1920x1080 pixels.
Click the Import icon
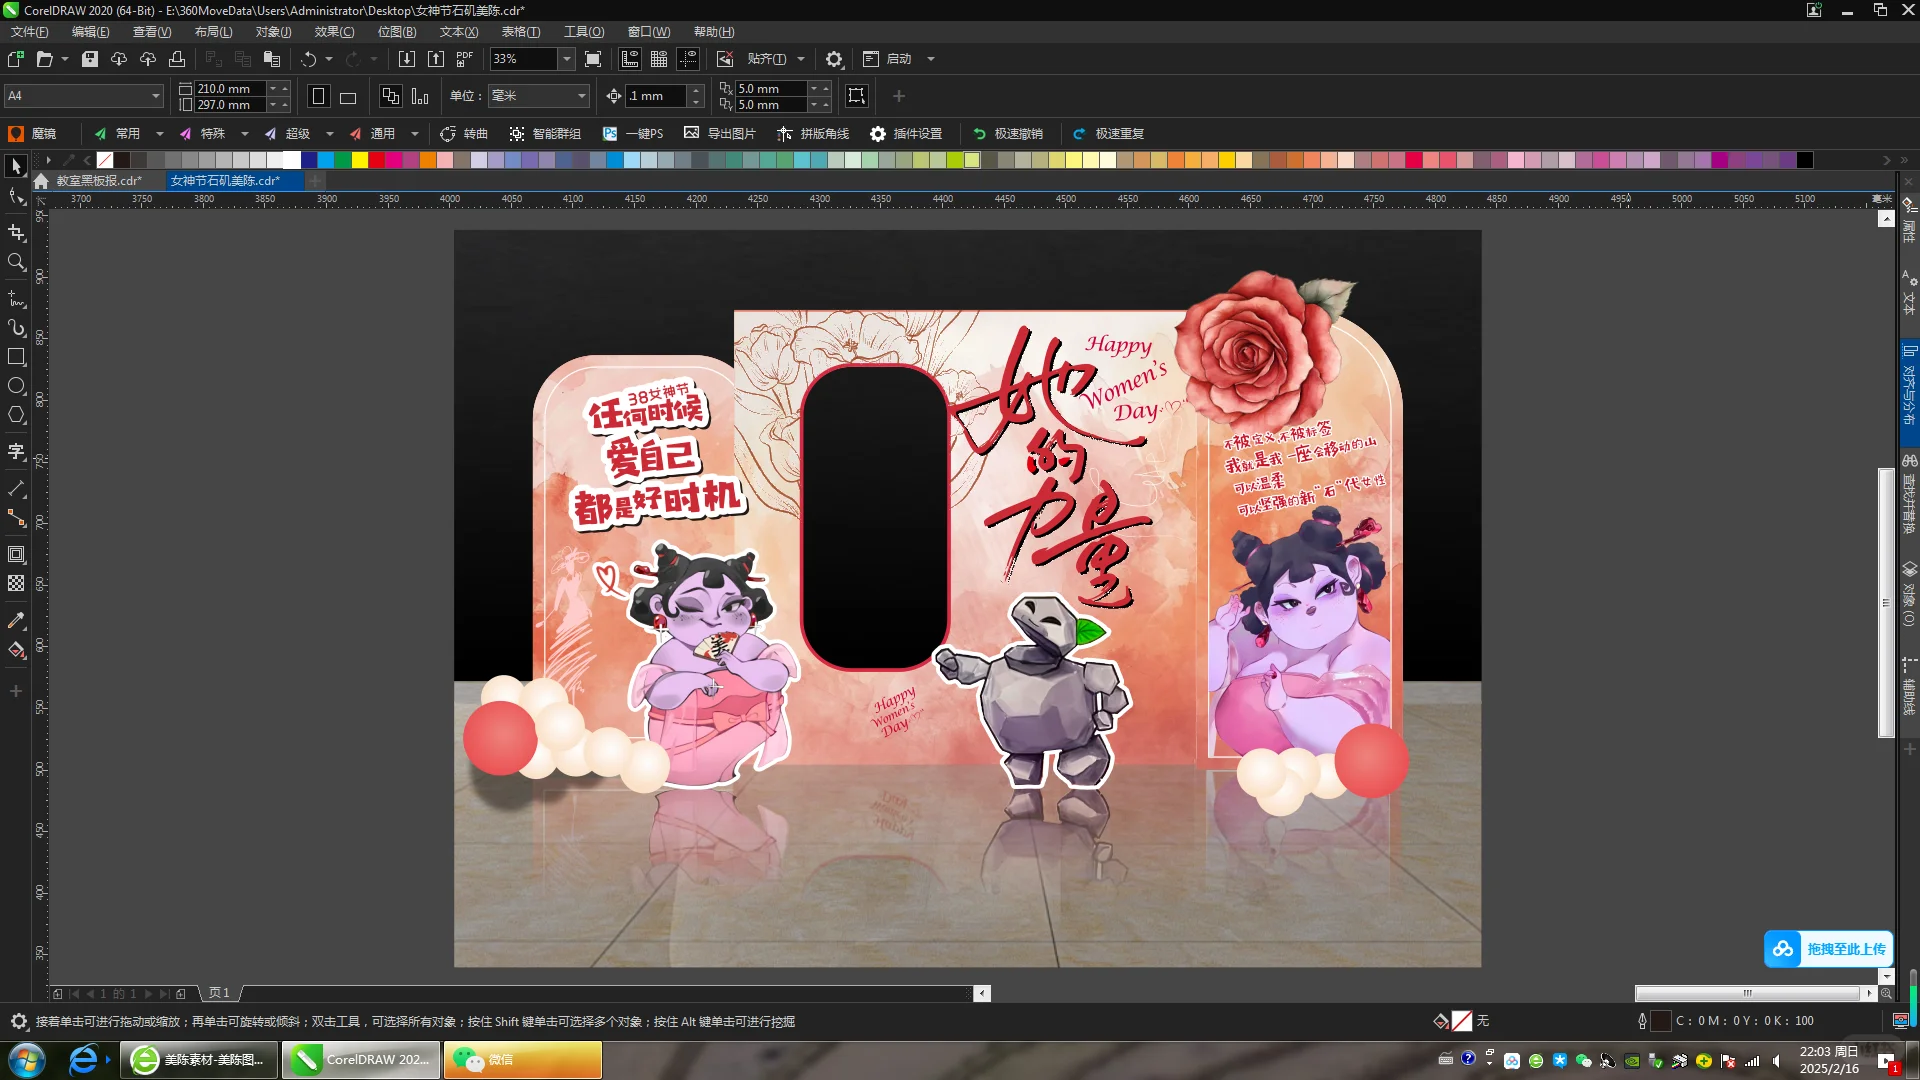[x=407, y=59]
